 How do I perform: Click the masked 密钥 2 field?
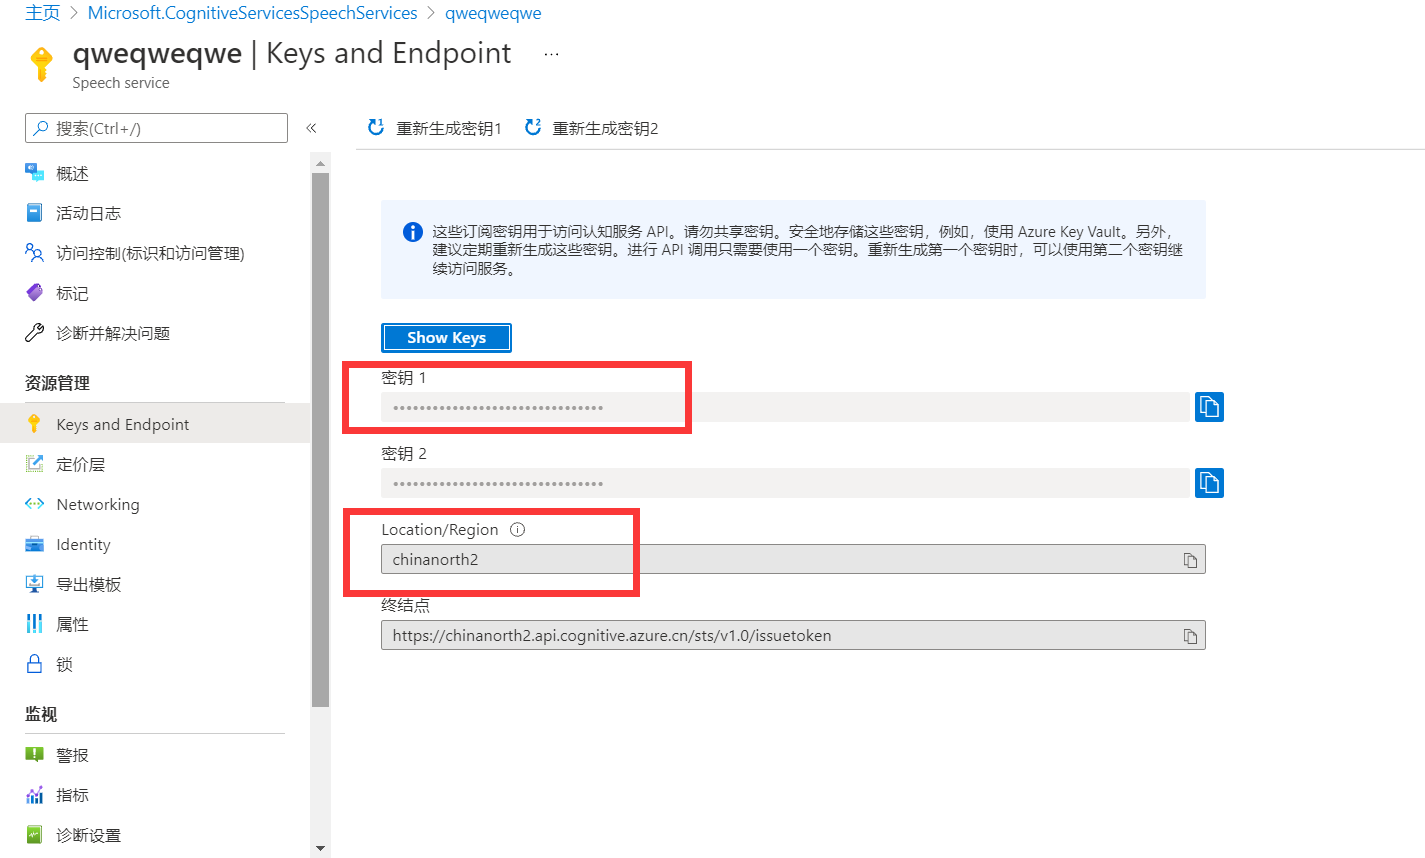pyautogui.click(x=785, y=483)
